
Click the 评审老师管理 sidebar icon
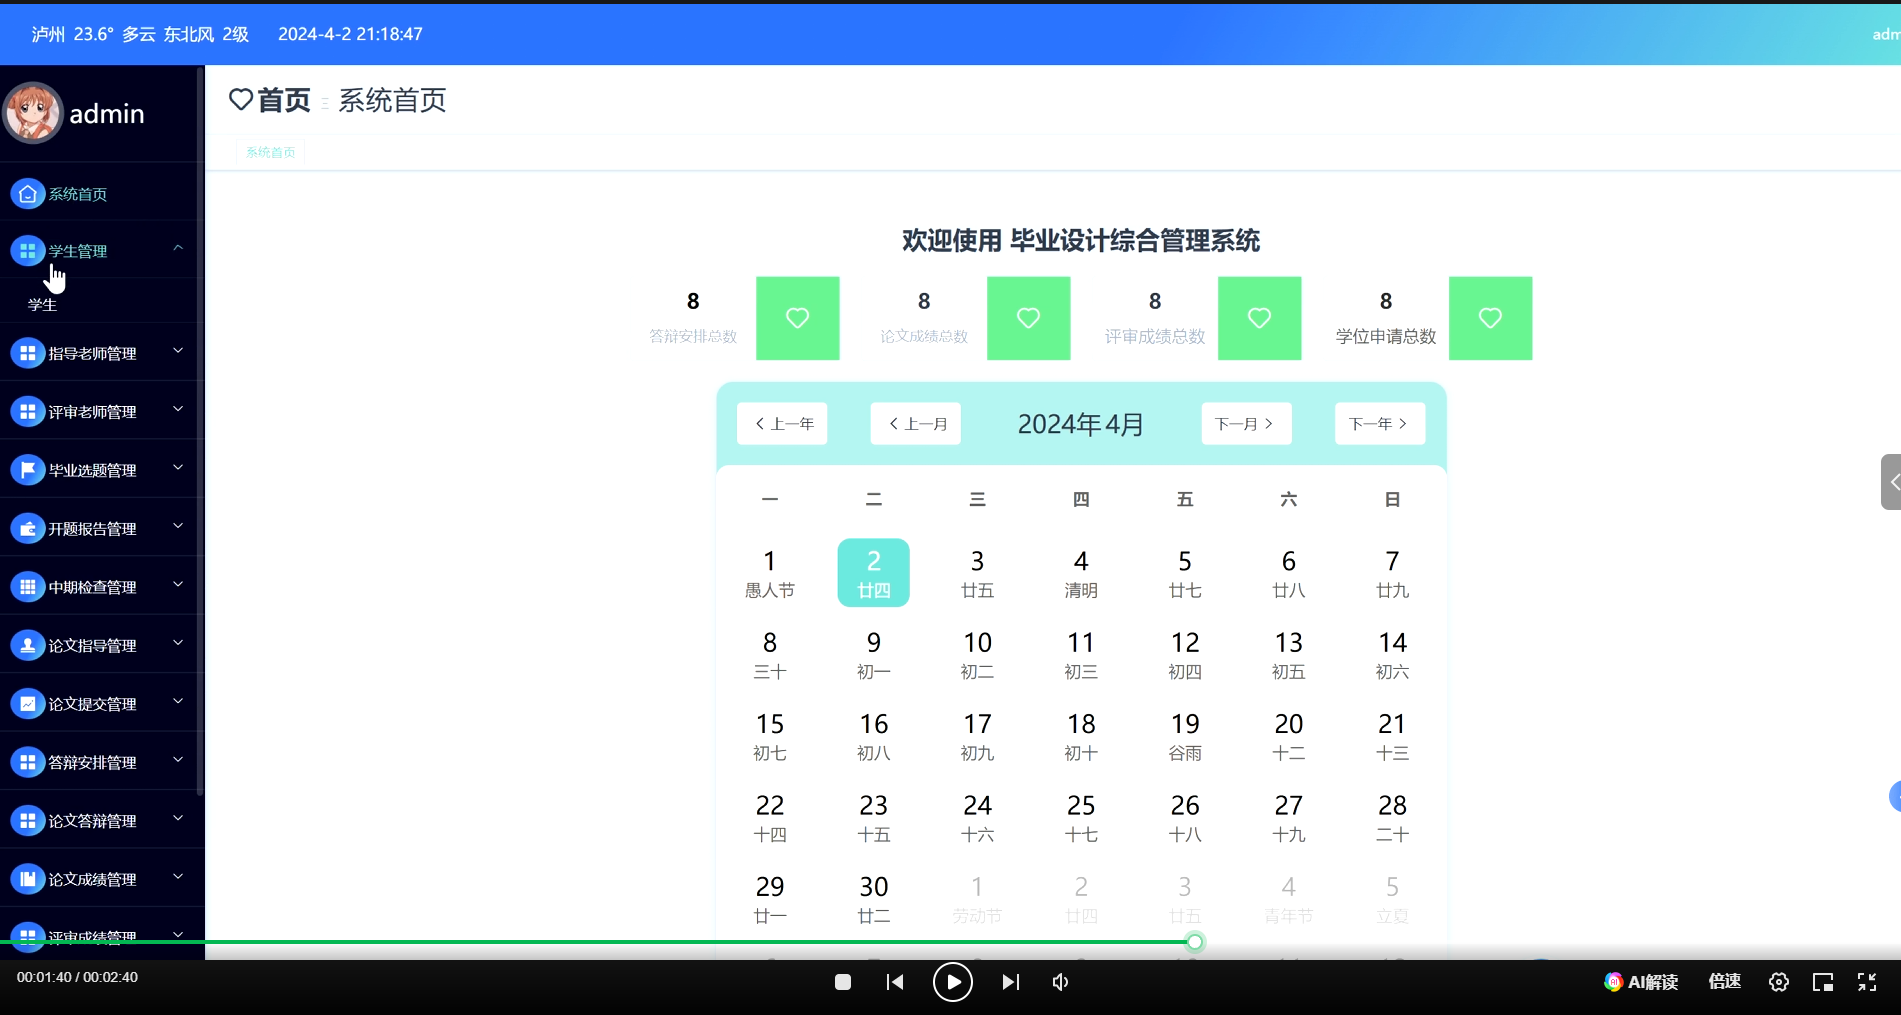28,412
